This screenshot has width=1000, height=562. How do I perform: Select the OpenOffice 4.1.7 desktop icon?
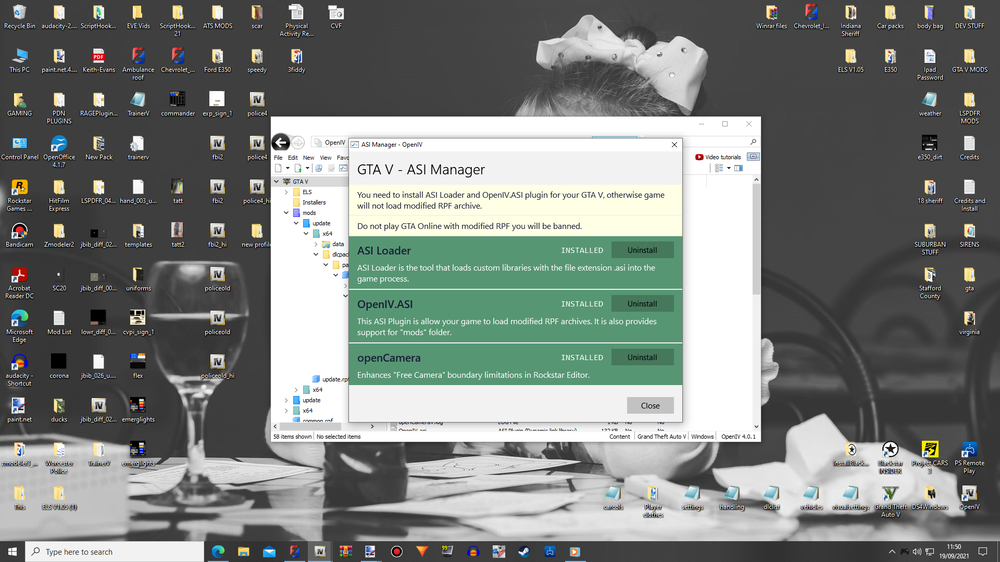[x=59, y=151]
